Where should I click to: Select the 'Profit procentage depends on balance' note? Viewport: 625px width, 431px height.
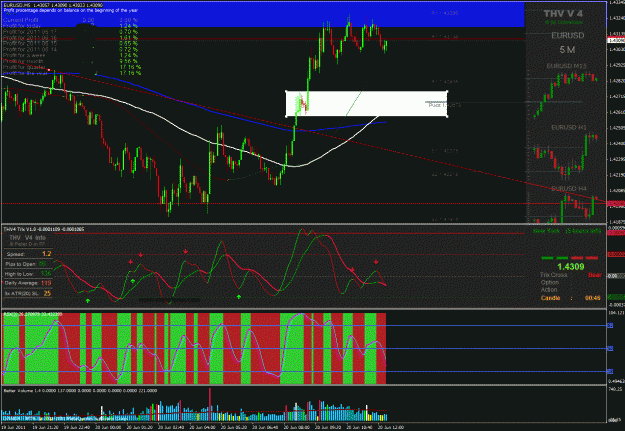click(x=70, y=10)
